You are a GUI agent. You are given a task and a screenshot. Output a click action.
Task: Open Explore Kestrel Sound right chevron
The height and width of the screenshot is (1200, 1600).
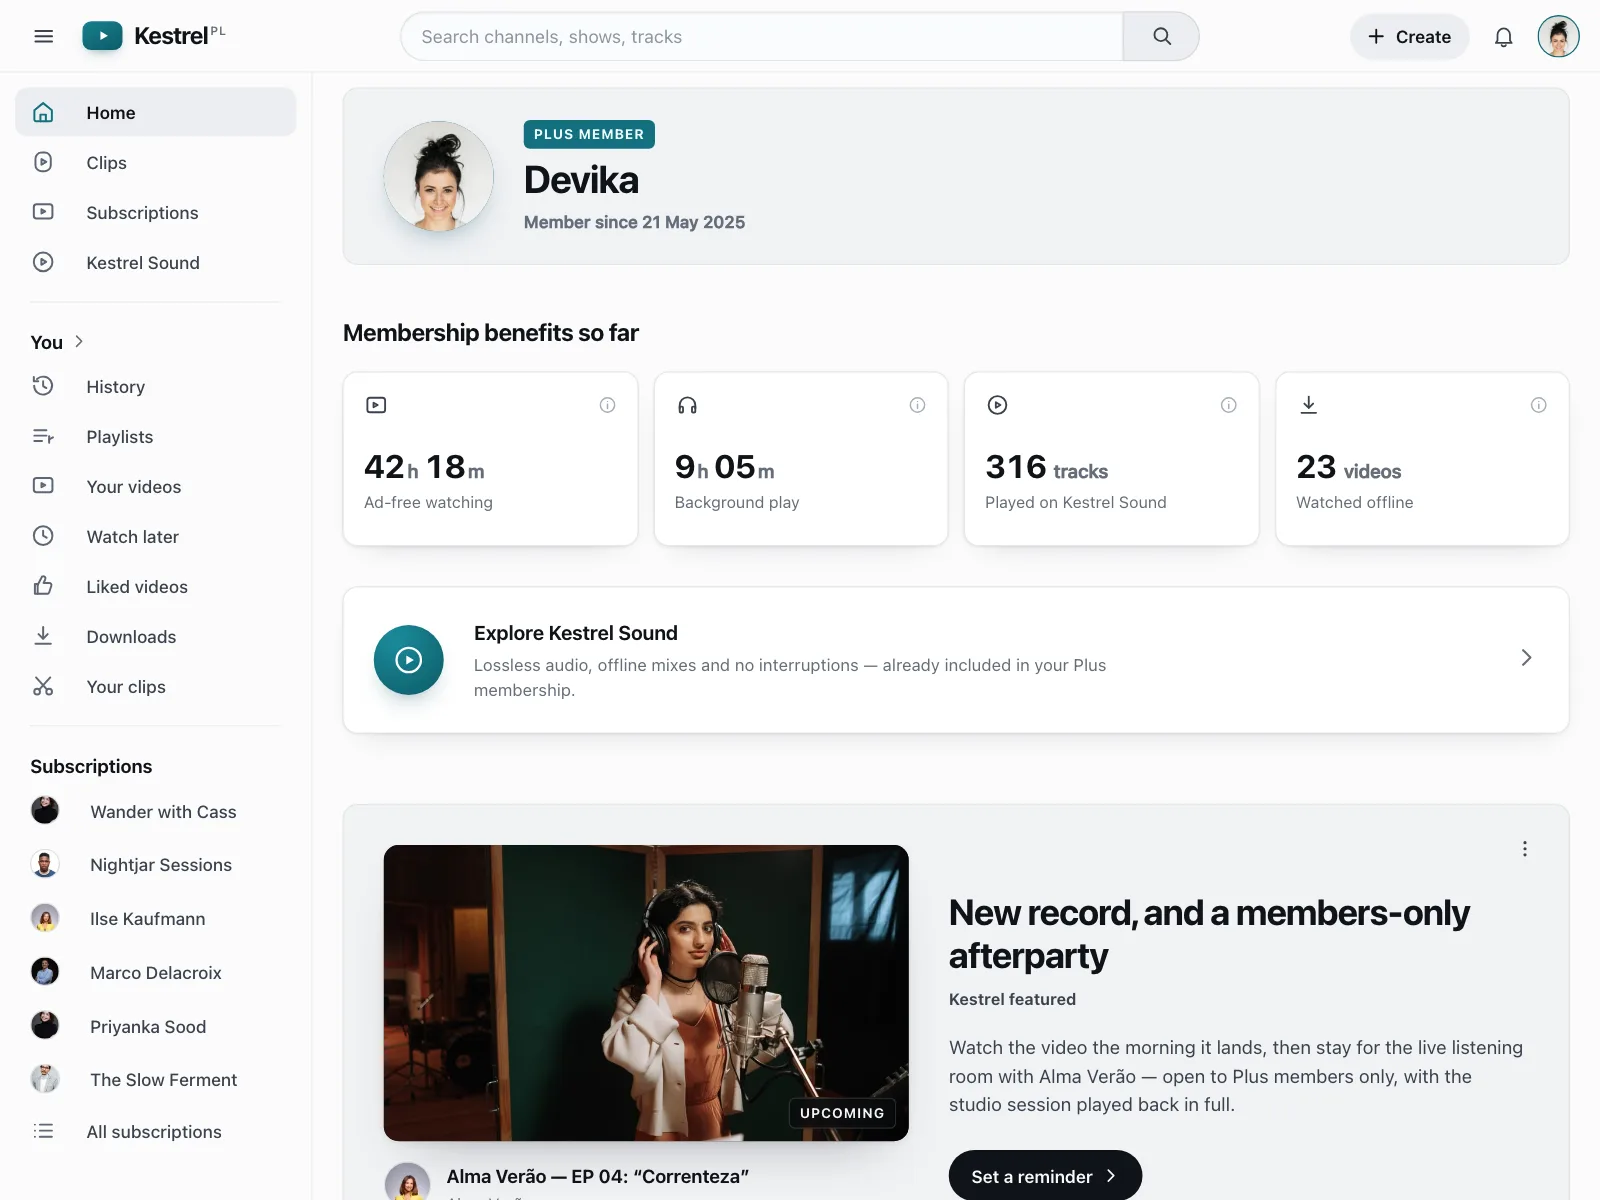(x=1526, y=658)
